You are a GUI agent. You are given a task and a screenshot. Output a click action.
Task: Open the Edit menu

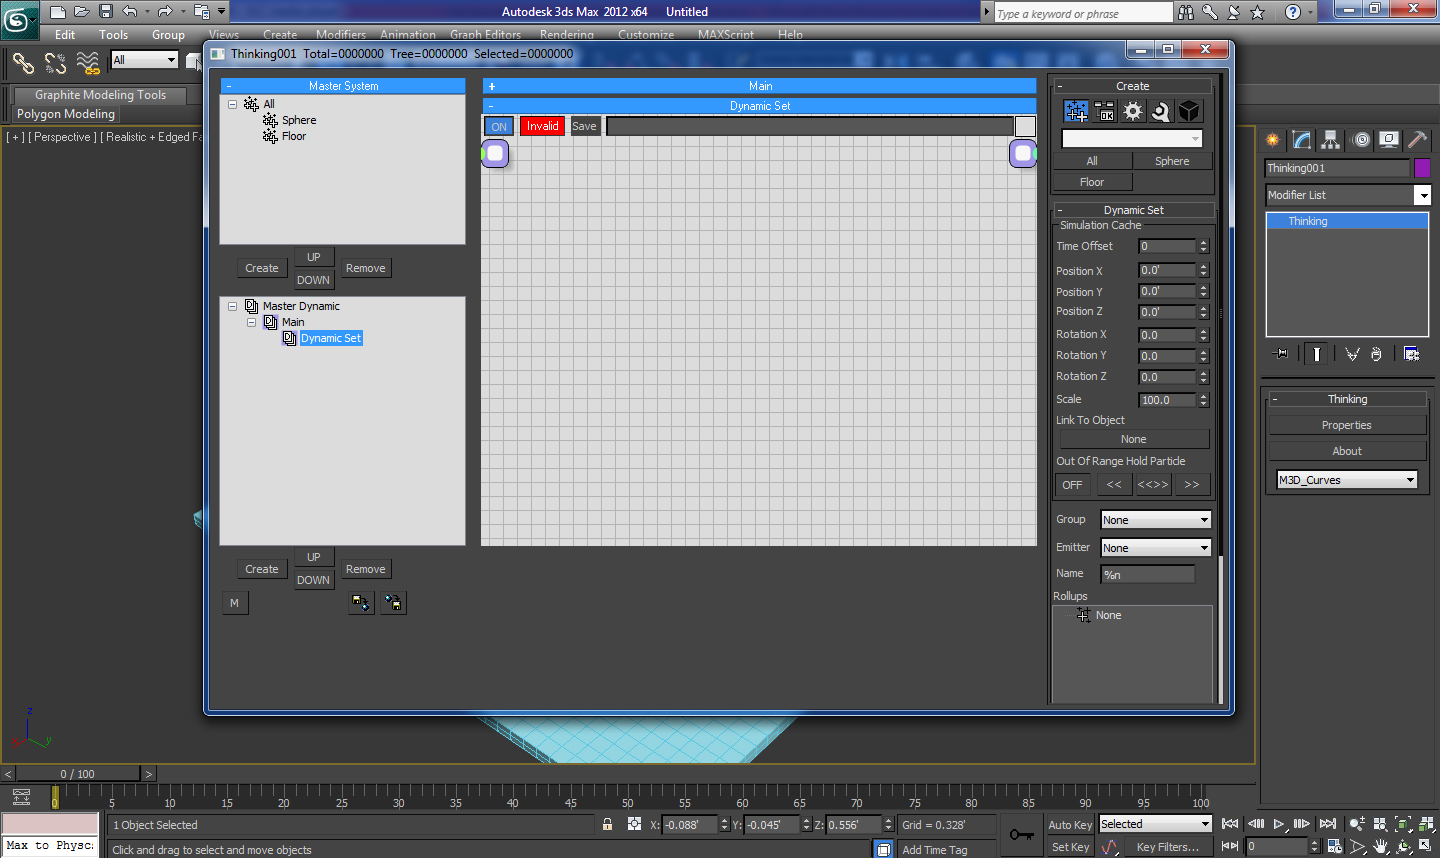pyautogui.click(x=65, y=35)
